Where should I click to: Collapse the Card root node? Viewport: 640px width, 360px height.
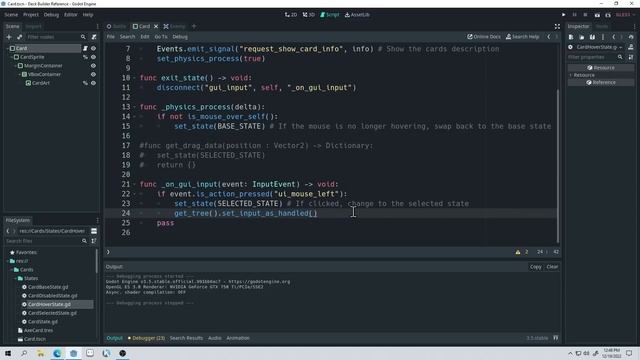pos(7,48)
